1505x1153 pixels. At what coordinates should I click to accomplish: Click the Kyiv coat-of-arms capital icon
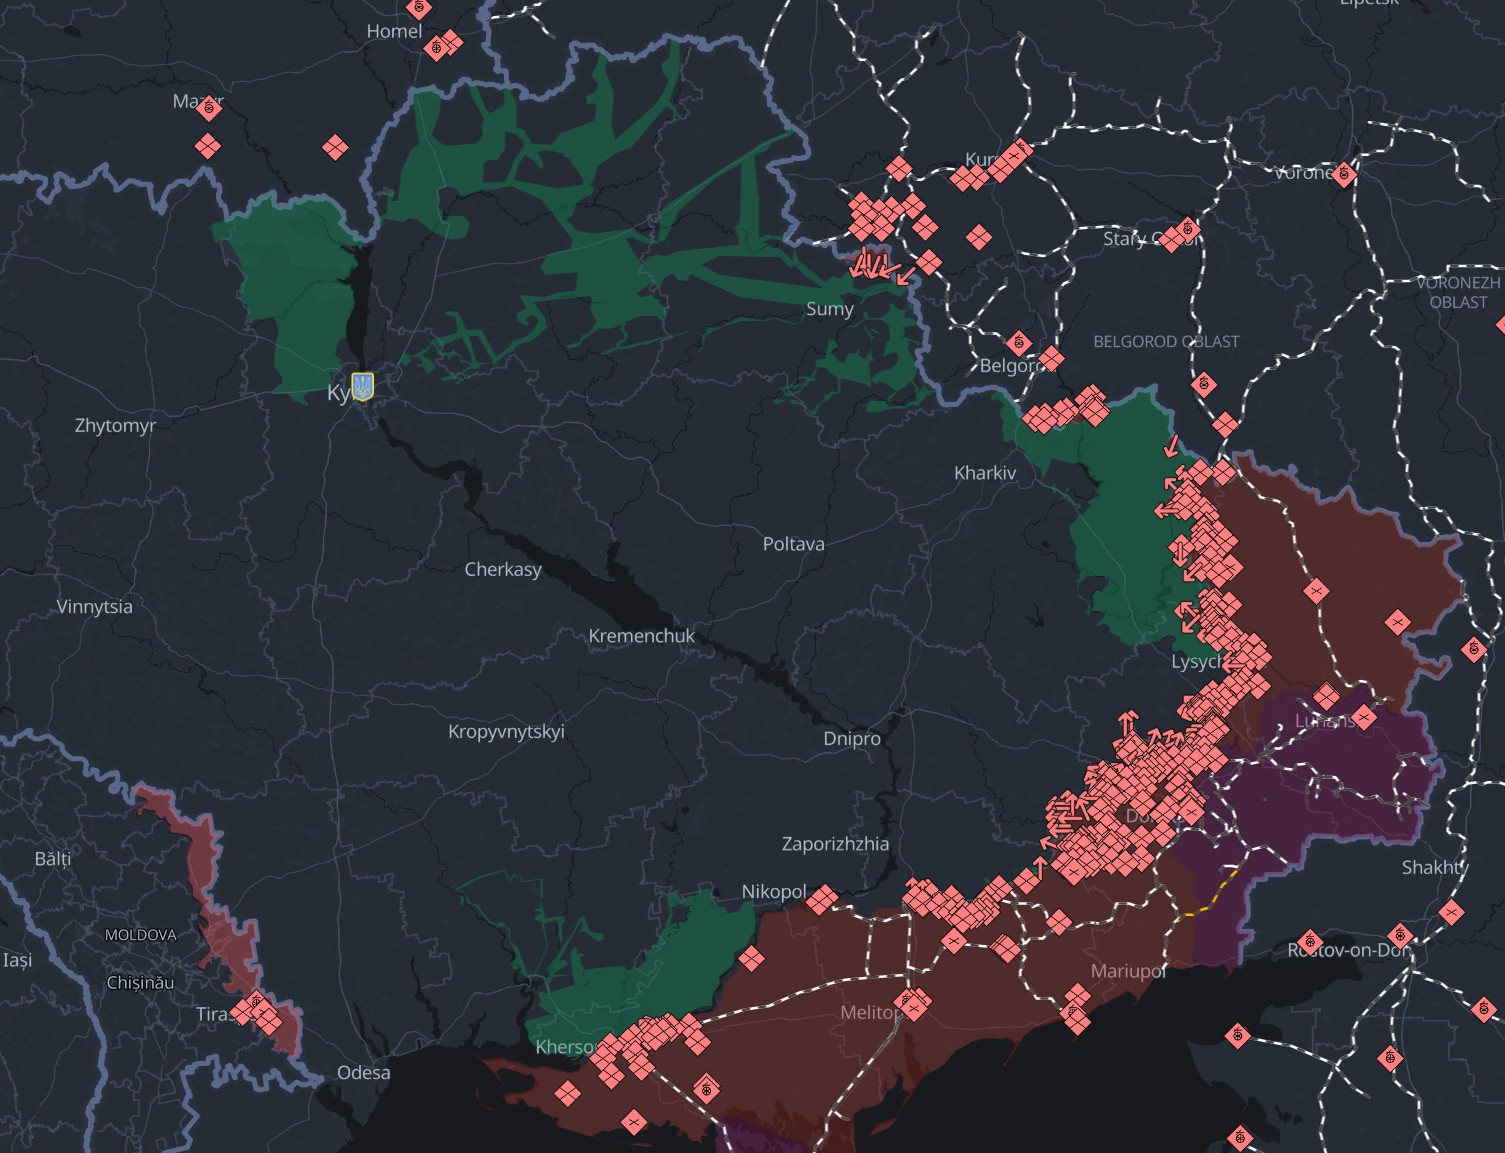tap(363, 386)
